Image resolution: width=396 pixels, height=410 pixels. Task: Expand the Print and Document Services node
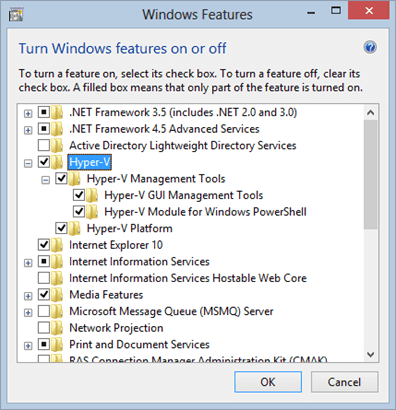(28, 346)
